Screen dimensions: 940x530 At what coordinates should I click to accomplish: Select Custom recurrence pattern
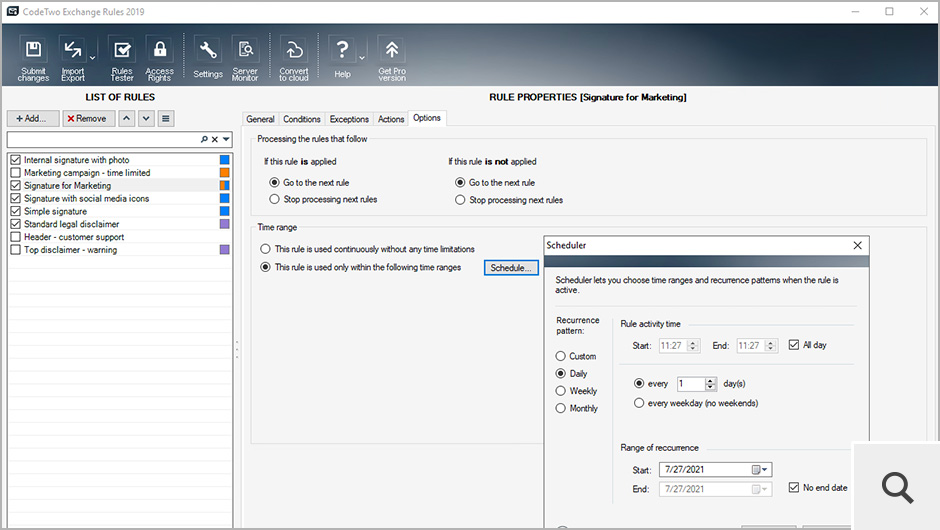(x=561, y=356)
